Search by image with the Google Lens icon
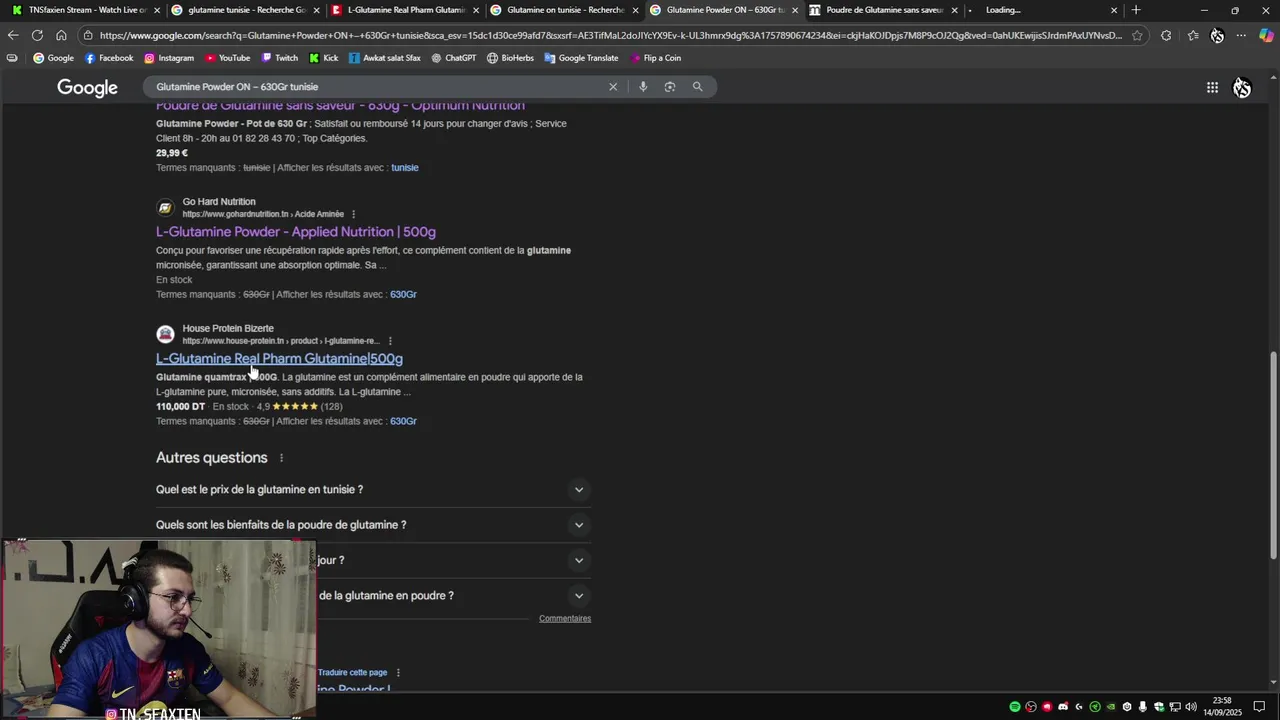The height and width of the screenshot is (720, 1280). click(670, 87)
